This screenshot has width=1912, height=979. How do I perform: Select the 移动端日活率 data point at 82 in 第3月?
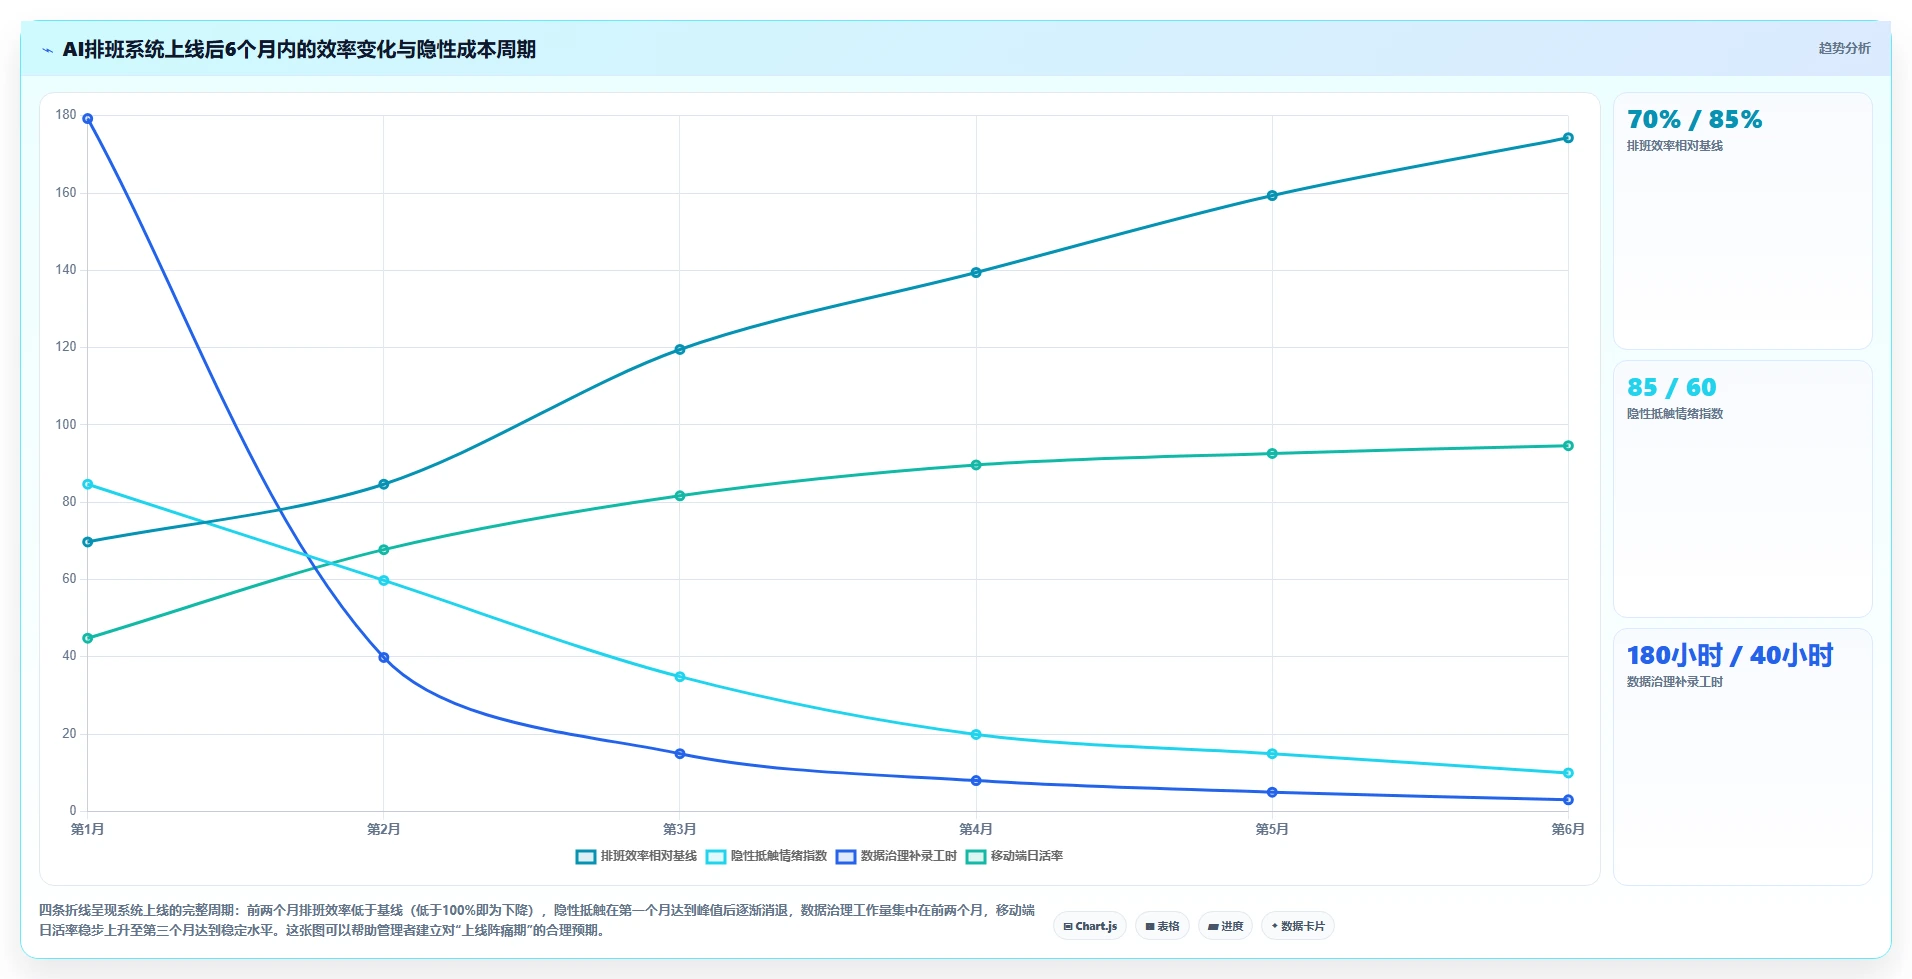pyautogui.click(x=680, y=496)
